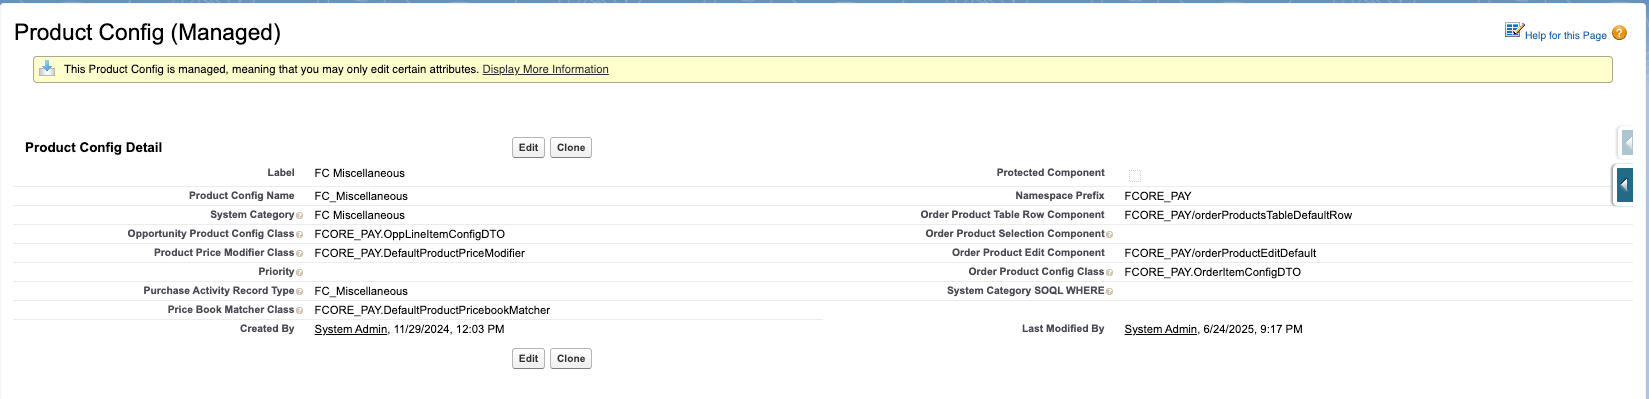This screenshot has width=1649, height=399.
Task: Click FCORE_PAY/orderProductEditDefault value
Action: point(1220,253)
